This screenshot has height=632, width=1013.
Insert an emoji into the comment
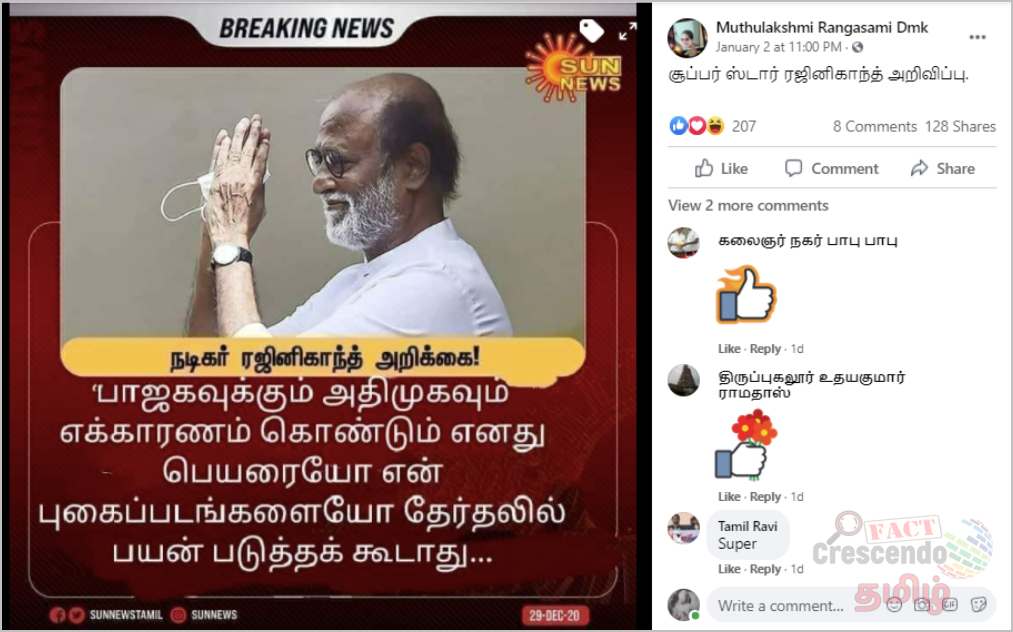pos(894,605)
